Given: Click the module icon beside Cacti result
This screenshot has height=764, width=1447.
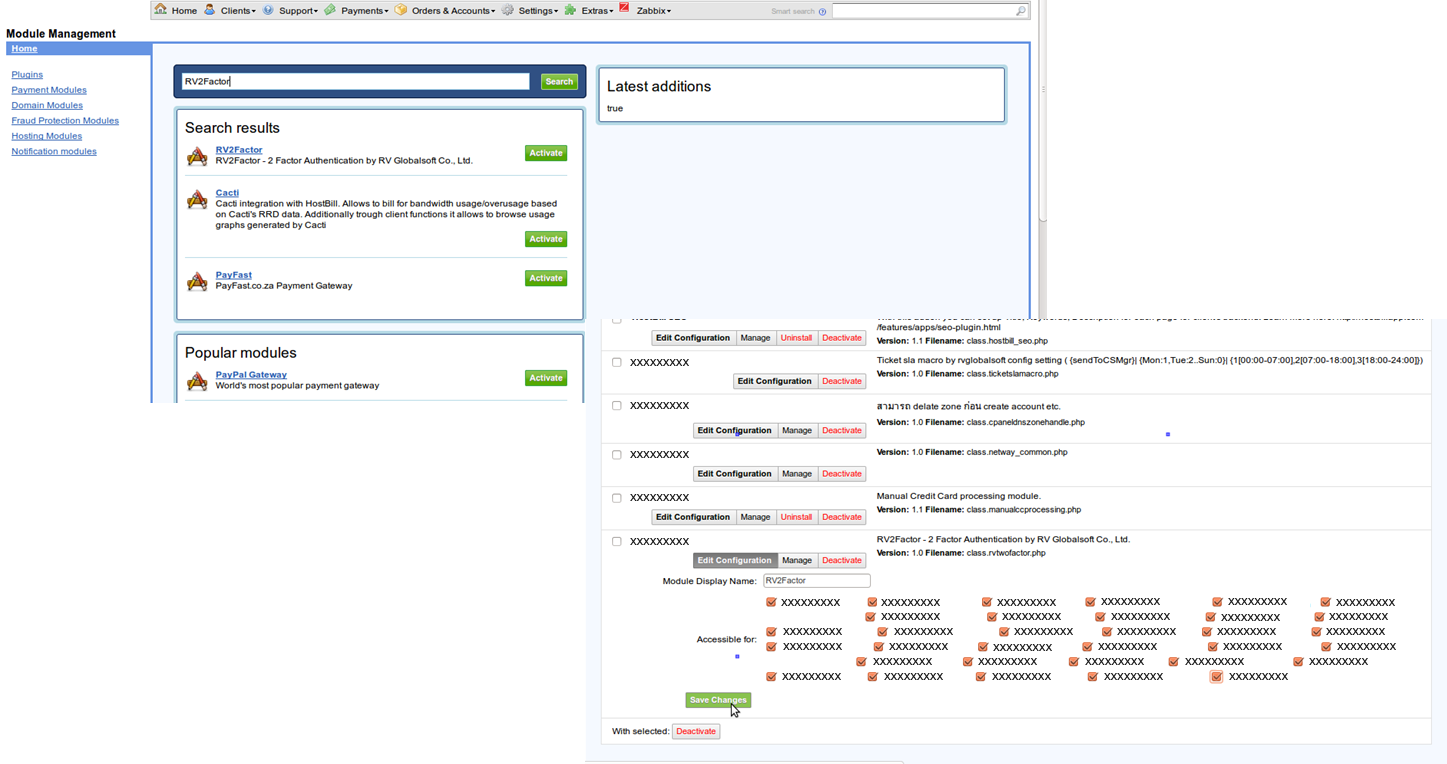Looking at the screenshot, I should (198, 199).
